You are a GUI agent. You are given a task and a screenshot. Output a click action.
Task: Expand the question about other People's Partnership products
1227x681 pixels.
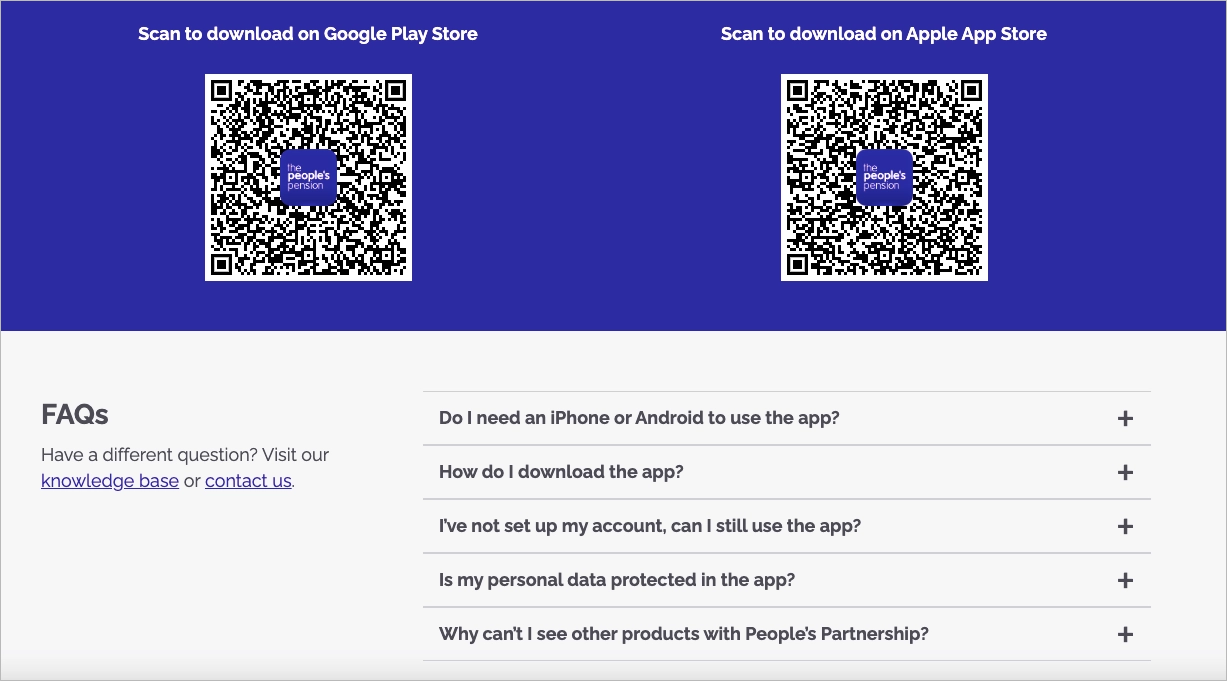pyautogui.click(x=683, y=634)
